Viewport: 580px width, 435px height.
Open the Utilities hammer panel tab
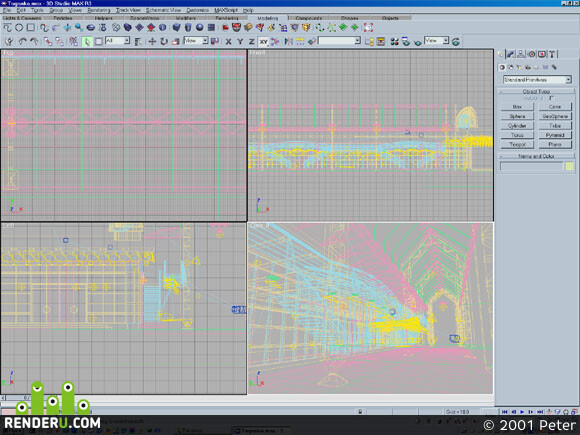click(x=552, y=54)
